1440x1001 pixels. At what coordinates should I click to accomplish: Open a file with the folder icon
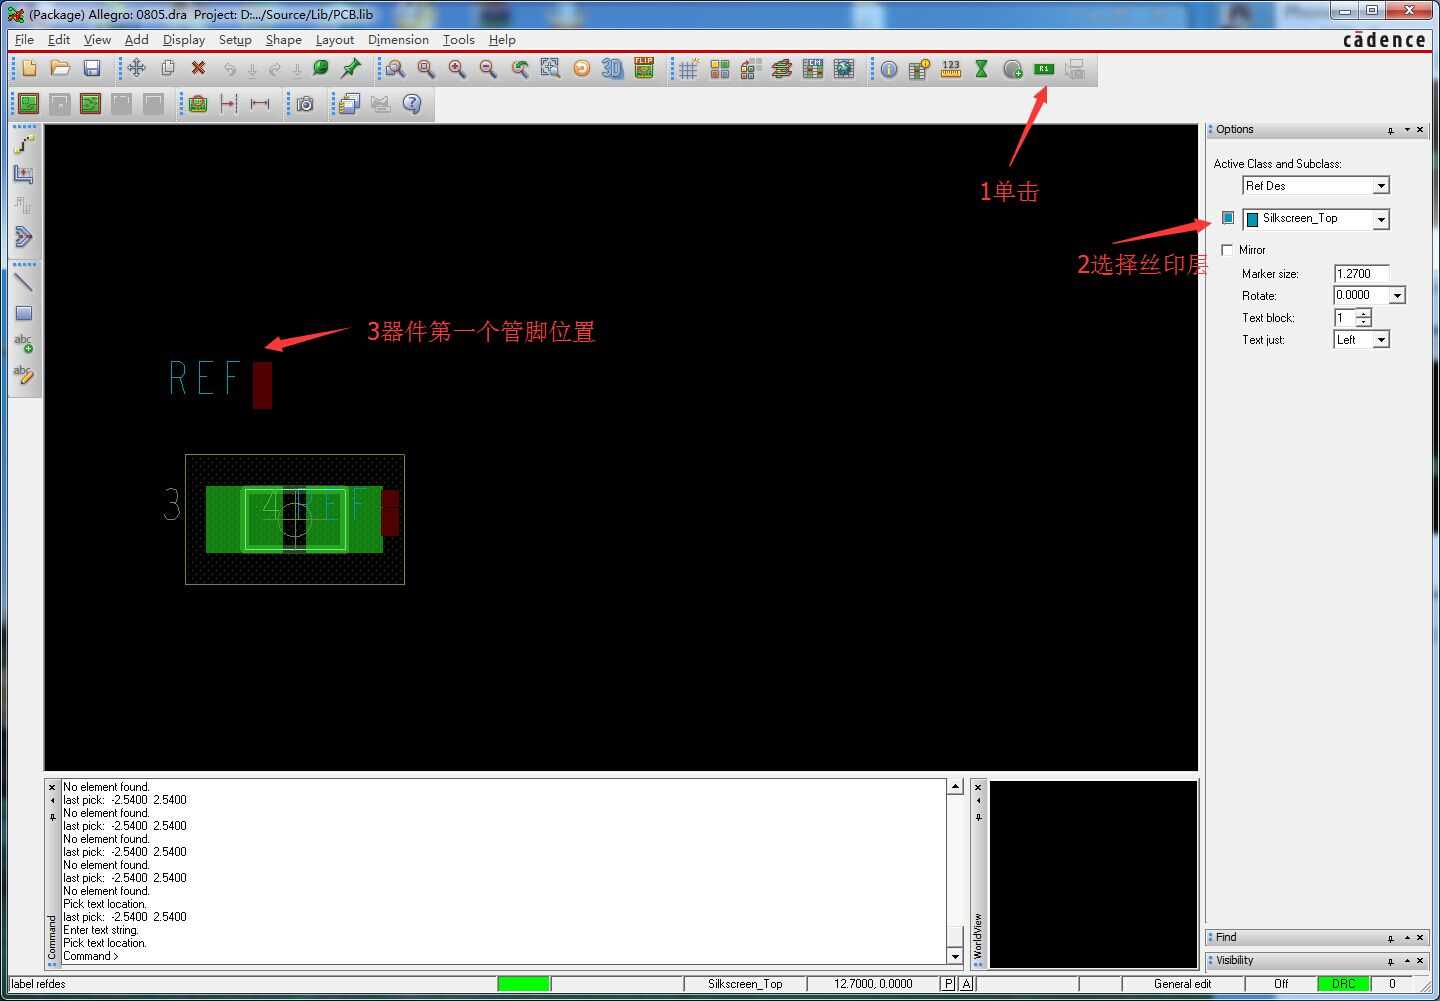60,69
